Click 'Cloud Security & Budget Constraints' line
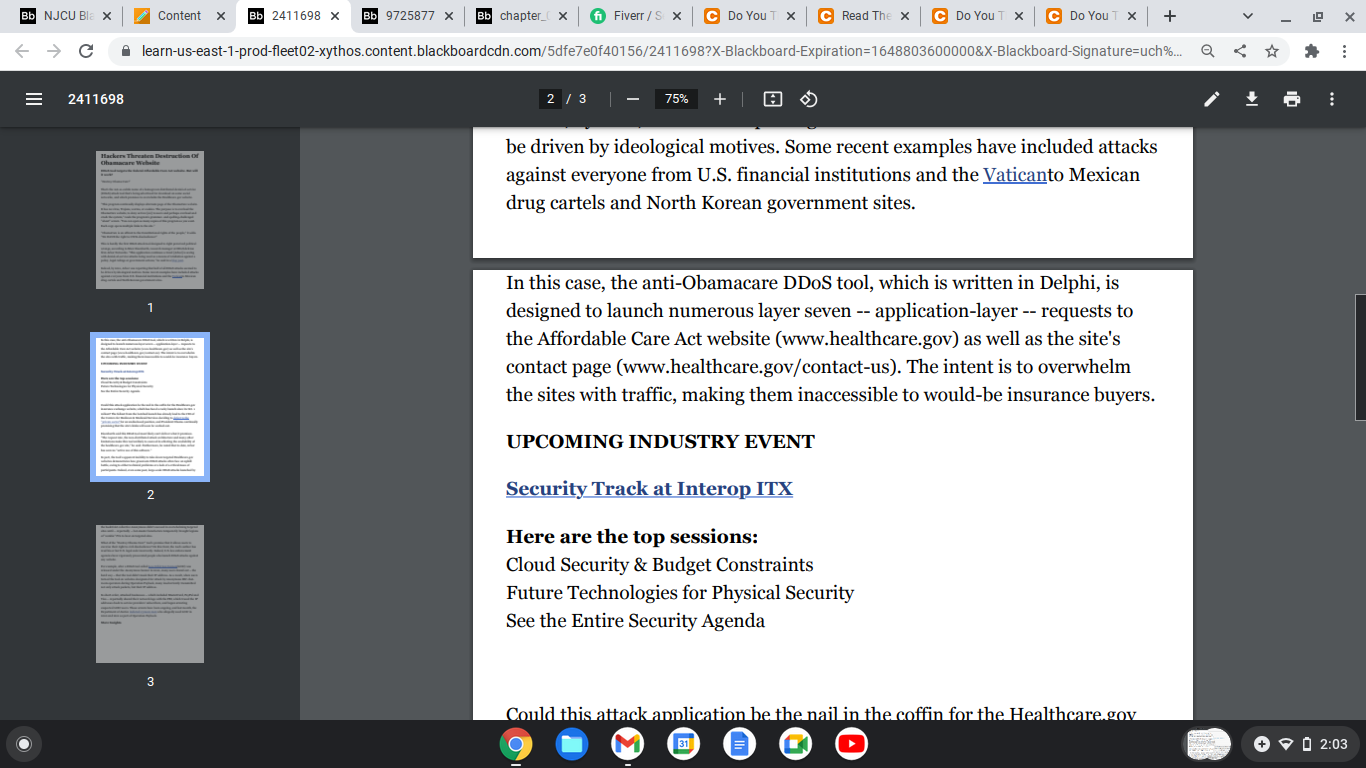 pyautogui.click(x=660, y=565)
